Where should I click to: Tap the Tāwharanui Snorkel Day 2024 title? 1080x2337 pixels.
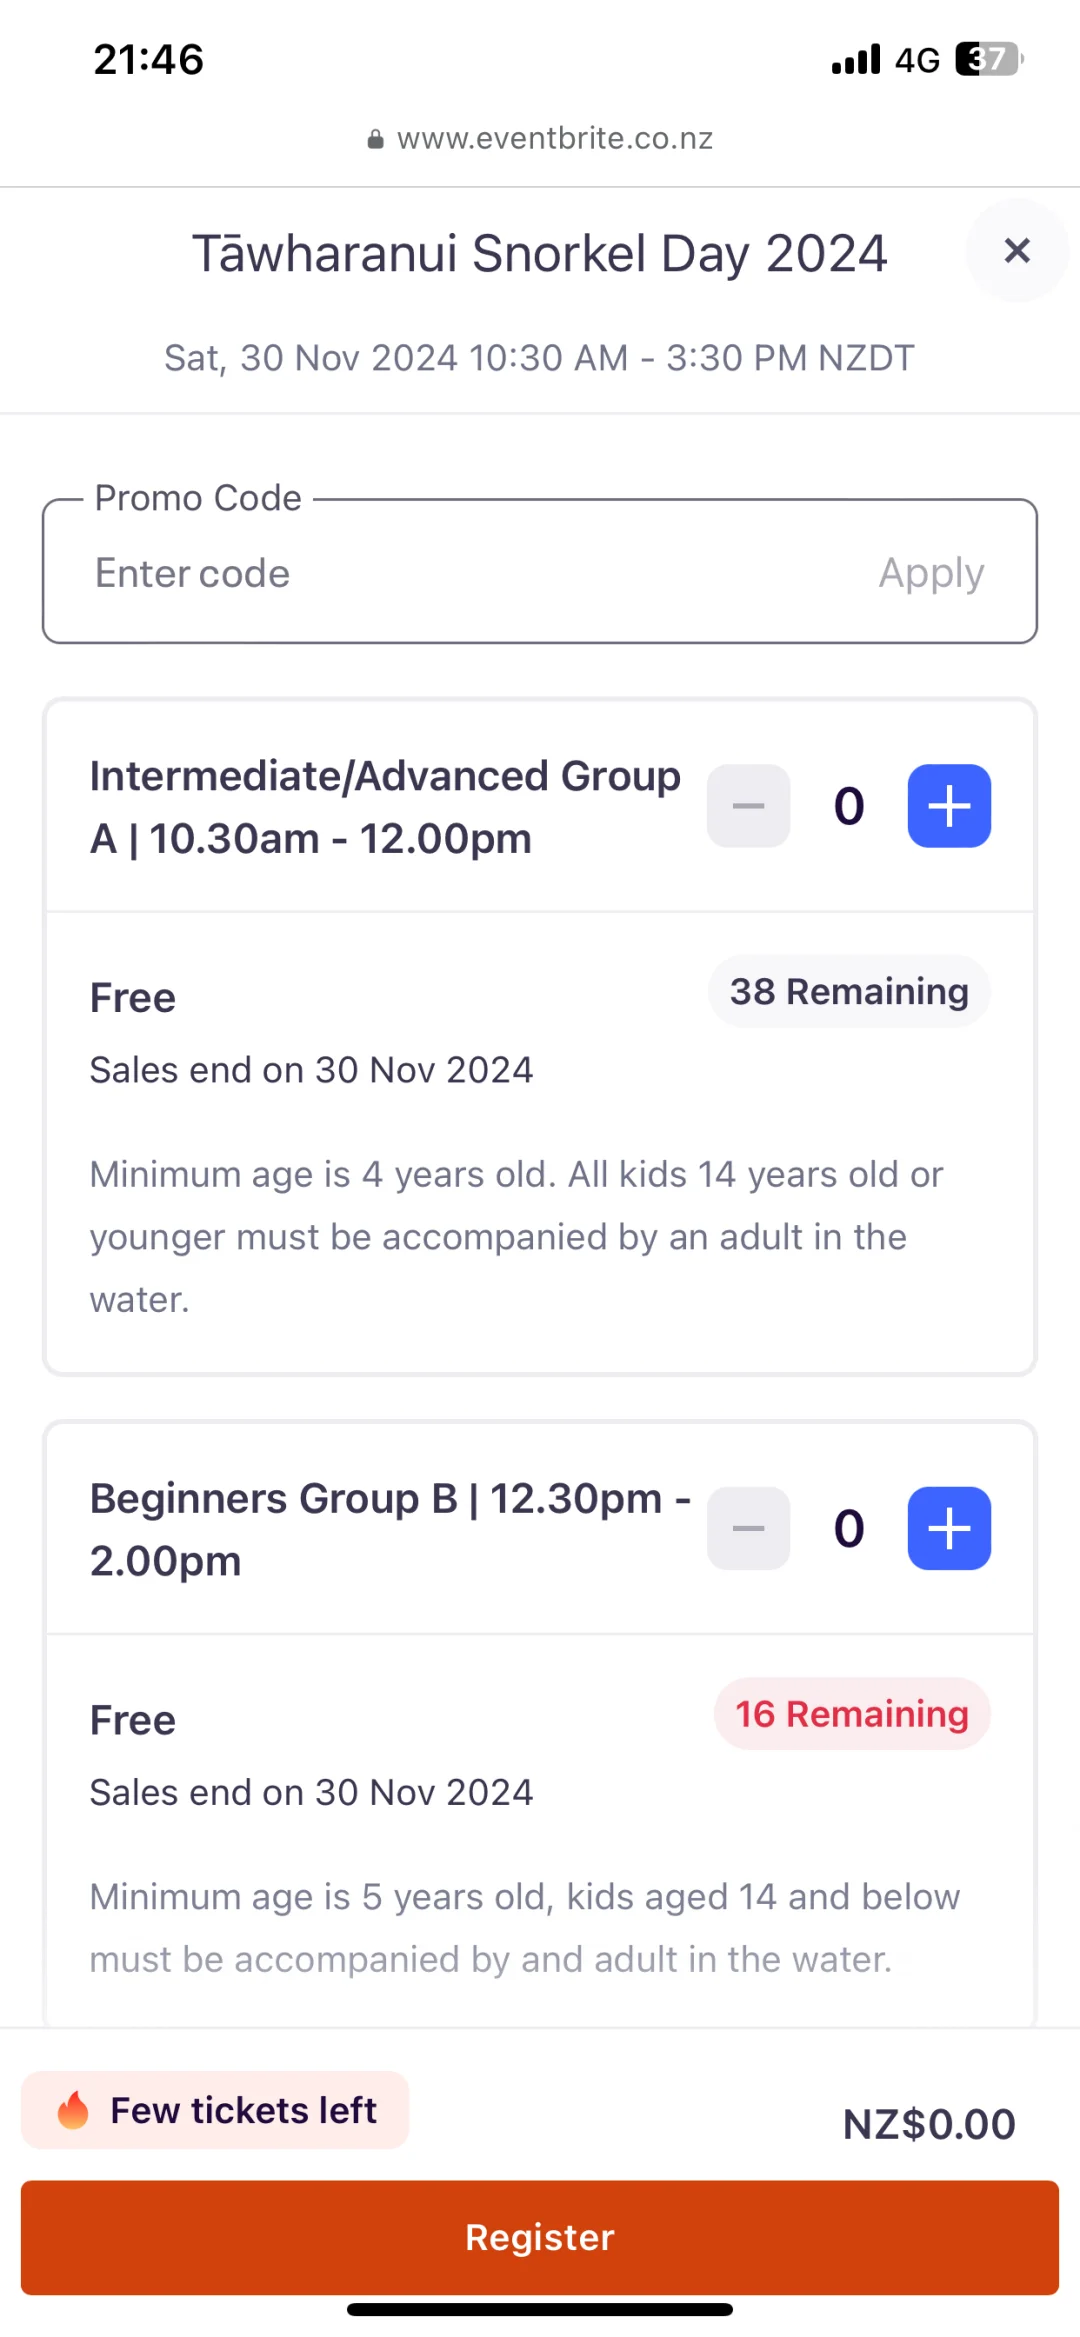(539, 254)
